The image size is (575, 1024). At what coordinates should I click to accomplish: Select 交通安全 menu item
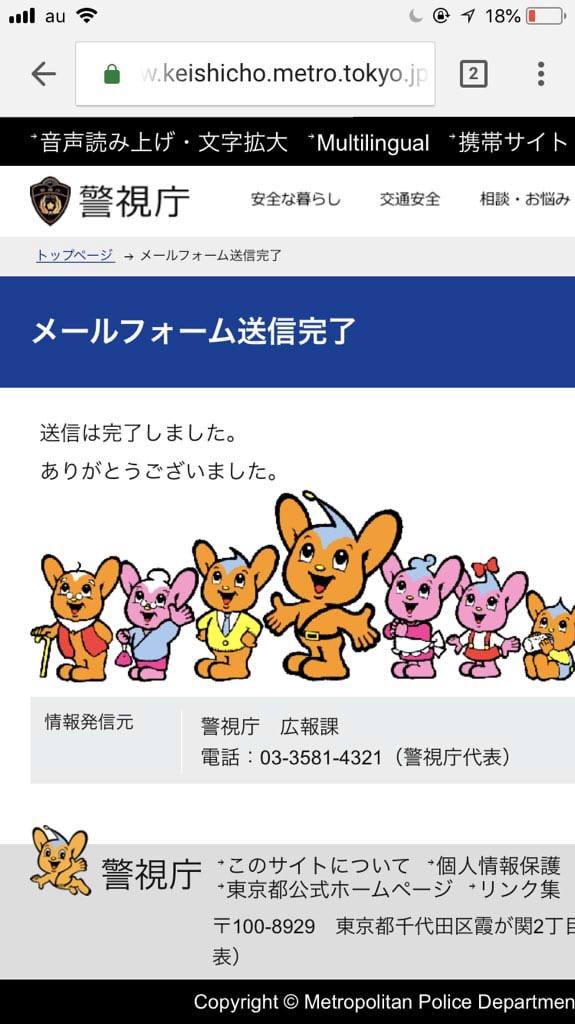click(410, 200)
